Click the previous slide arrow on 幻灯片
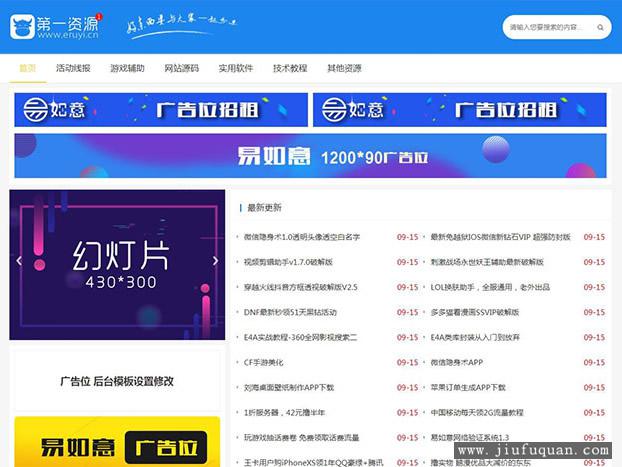 (19, 261)
